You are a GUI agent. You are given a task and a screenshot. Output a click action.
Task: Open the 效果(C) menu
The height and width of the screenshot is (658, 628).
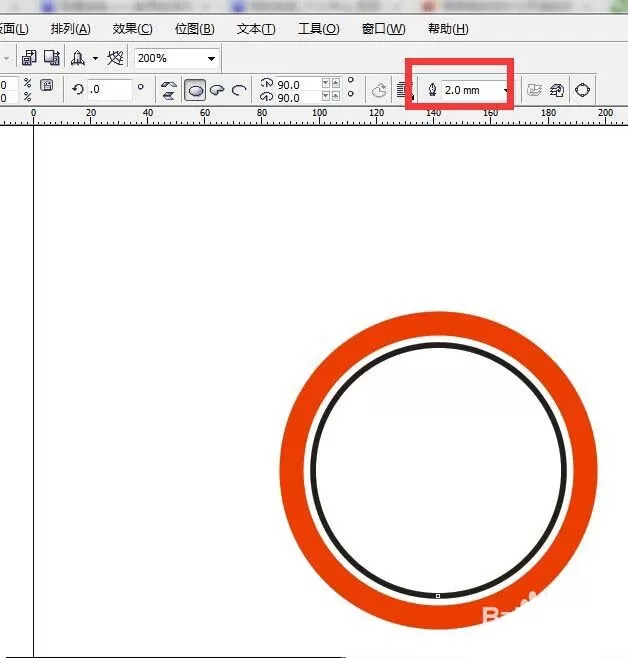click(x=132, y=29)
